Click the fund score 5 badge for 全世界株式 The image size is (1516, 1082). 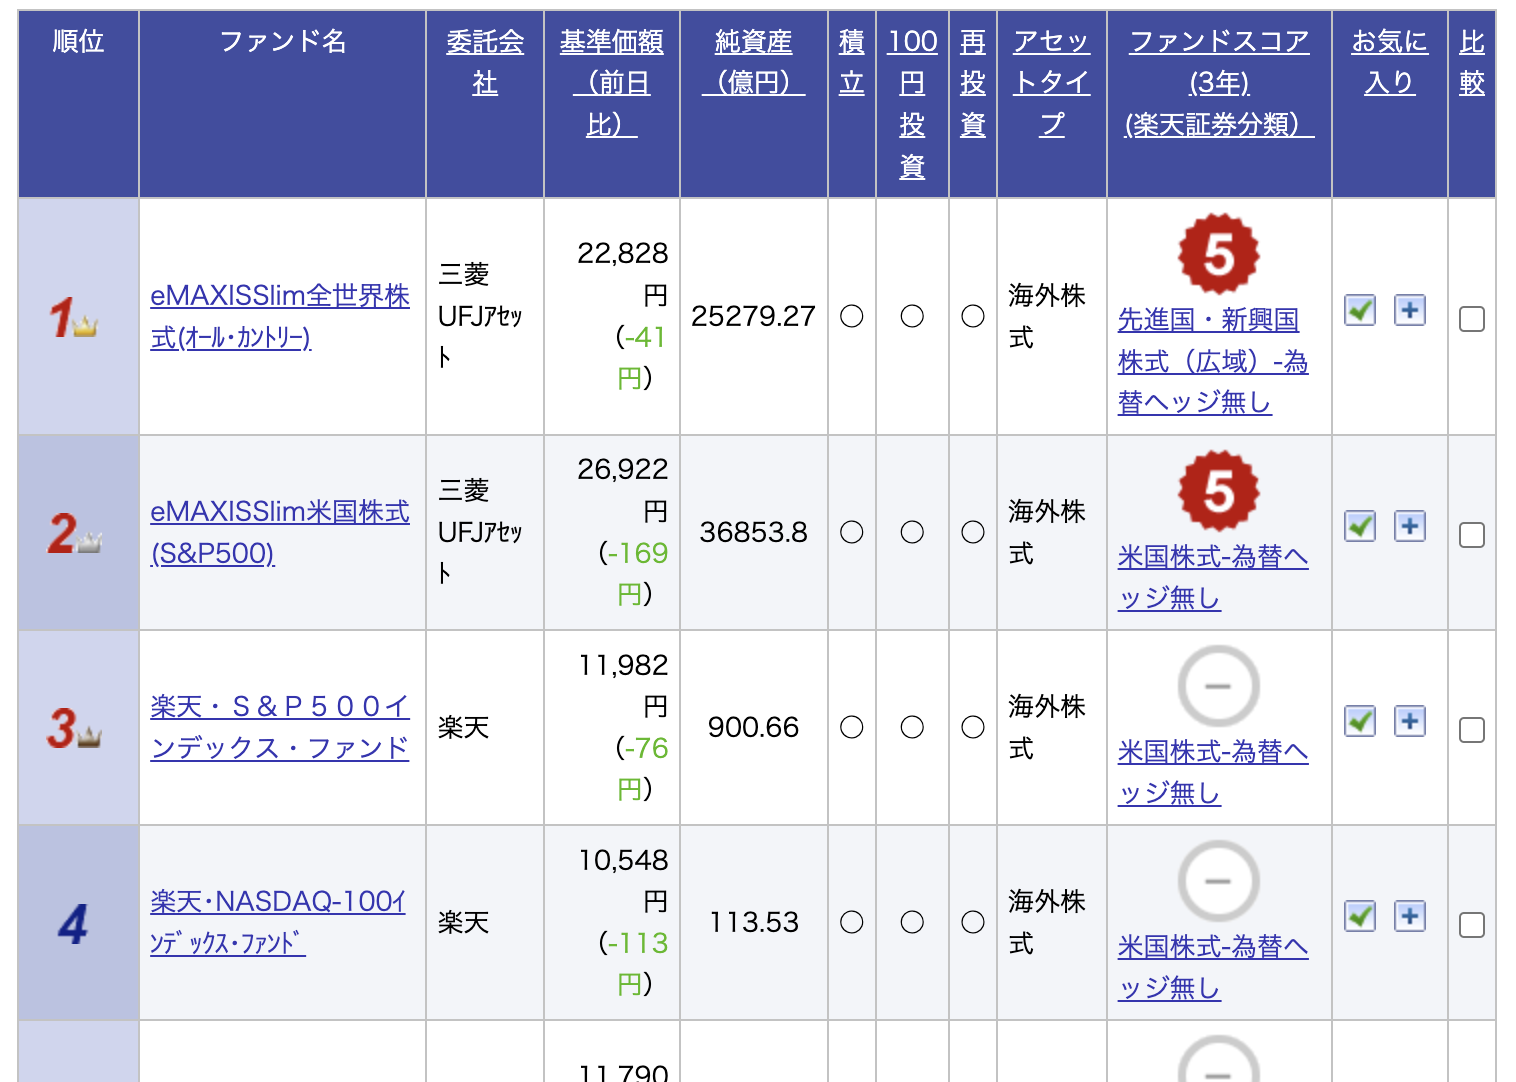[x=1219, y=254]
